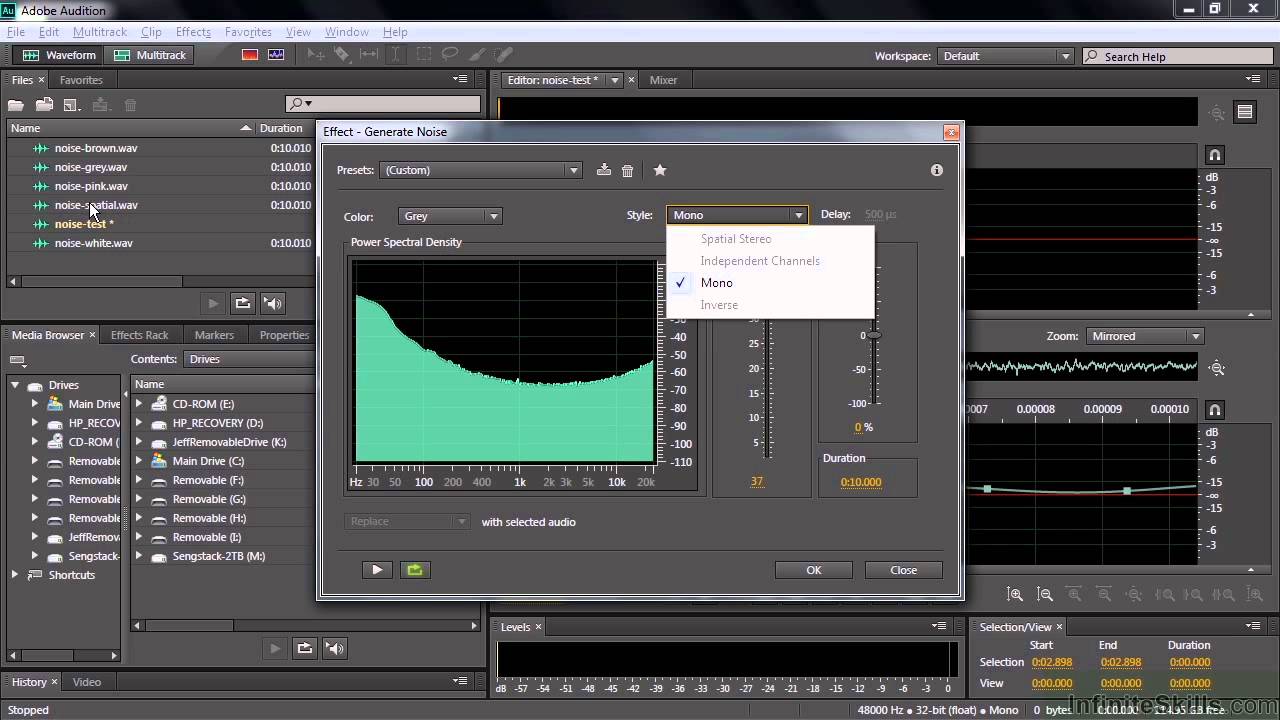Add the effect to favorites with the star
Screen dimensions: 1280x720
tap(660, 170)
